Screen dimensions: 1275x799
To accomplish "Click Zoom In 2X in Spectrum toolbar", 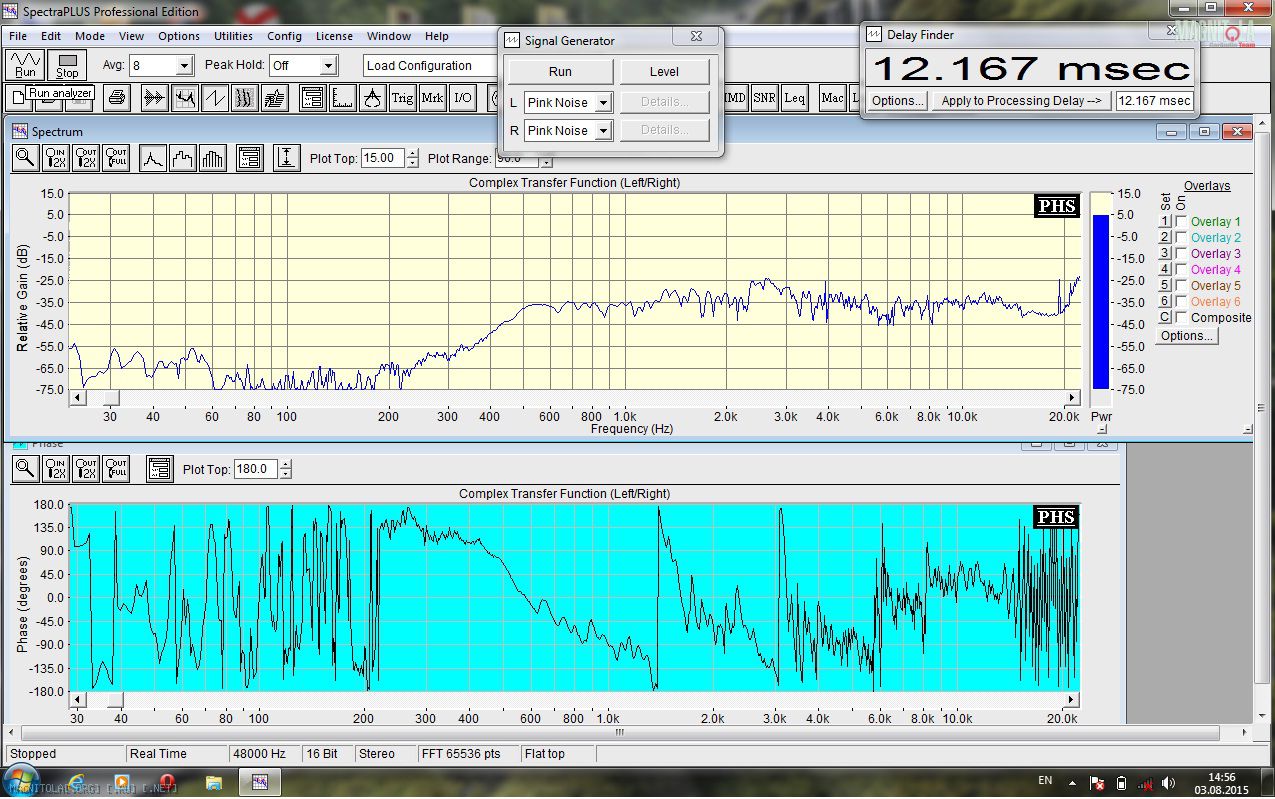I will pos(56,158).
